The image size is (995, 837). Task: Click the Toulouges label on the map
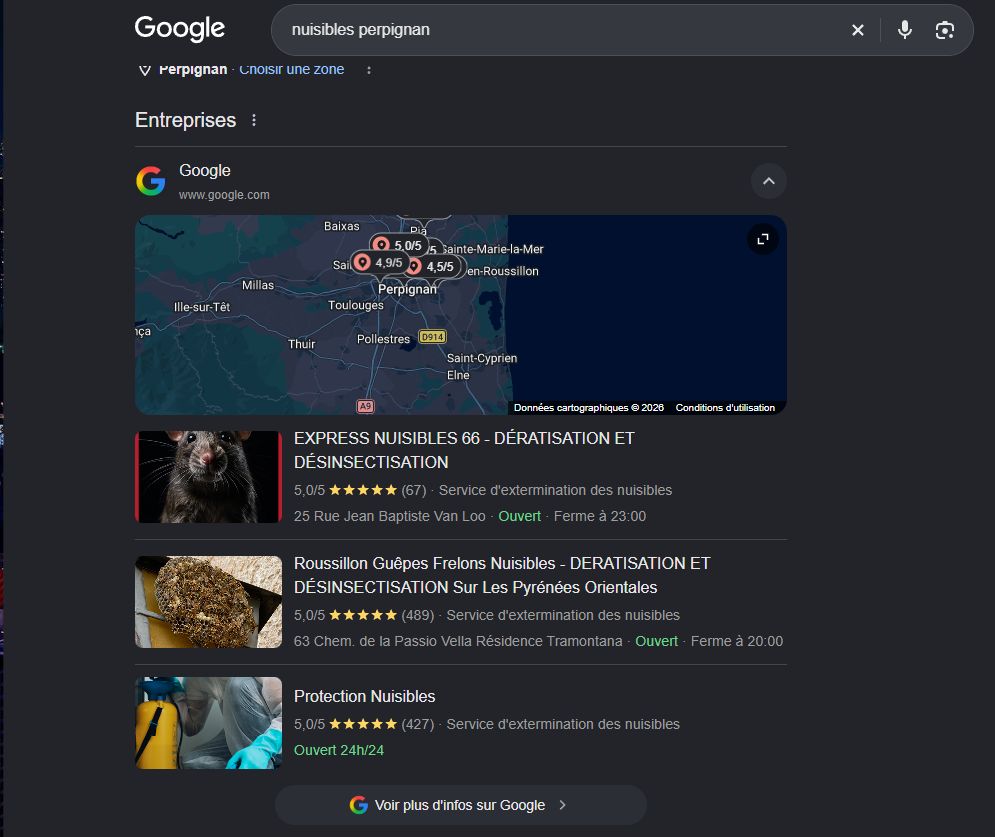coord(355,305)
